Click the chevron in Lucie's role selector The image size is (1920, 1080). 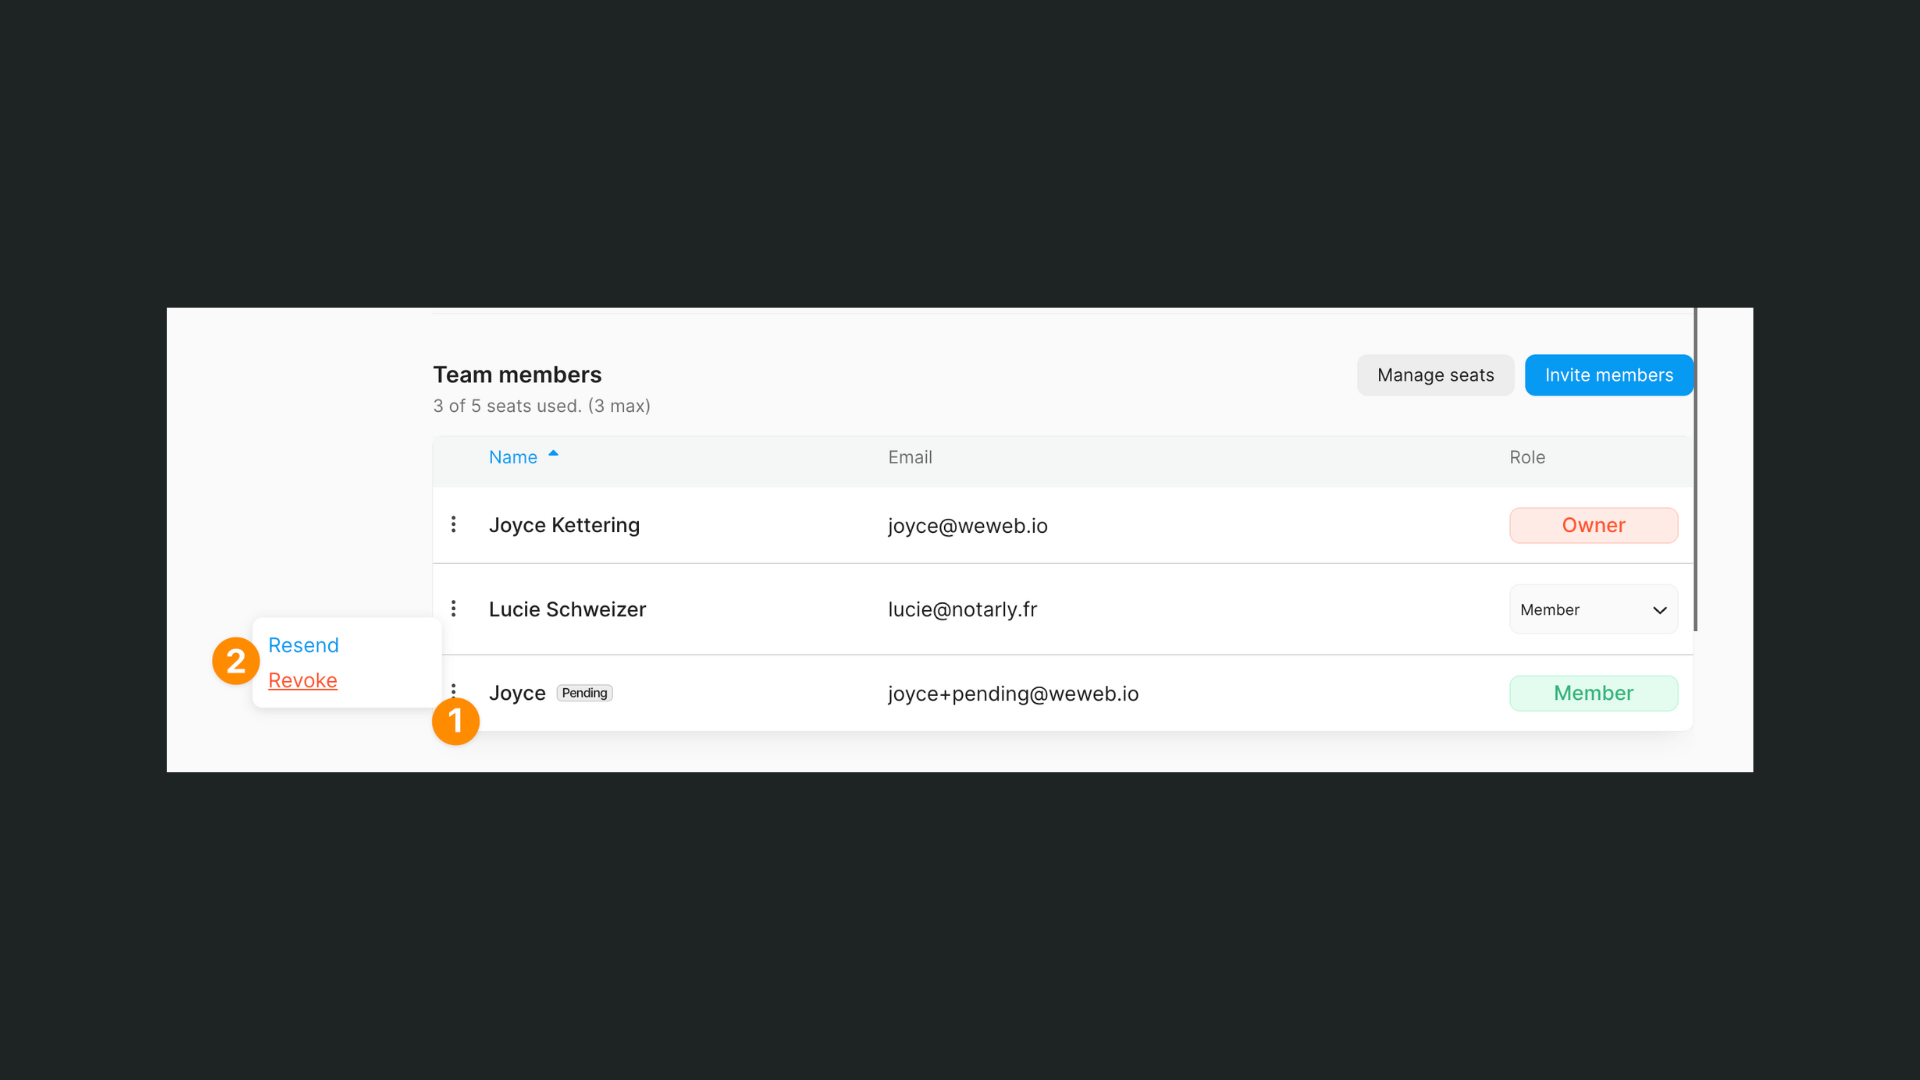pyautogui.click(x=1660, y=610)
